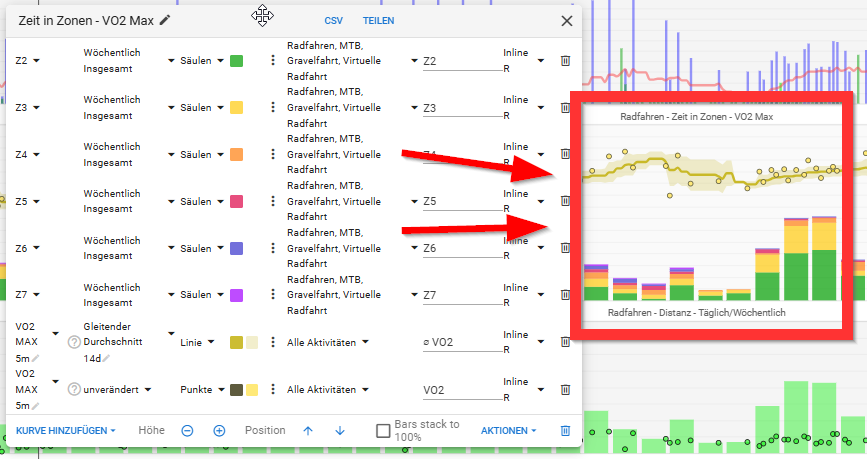Click the pencil icon to edit chart title
Screen dimensions: 867x459
tap(165, 20)
